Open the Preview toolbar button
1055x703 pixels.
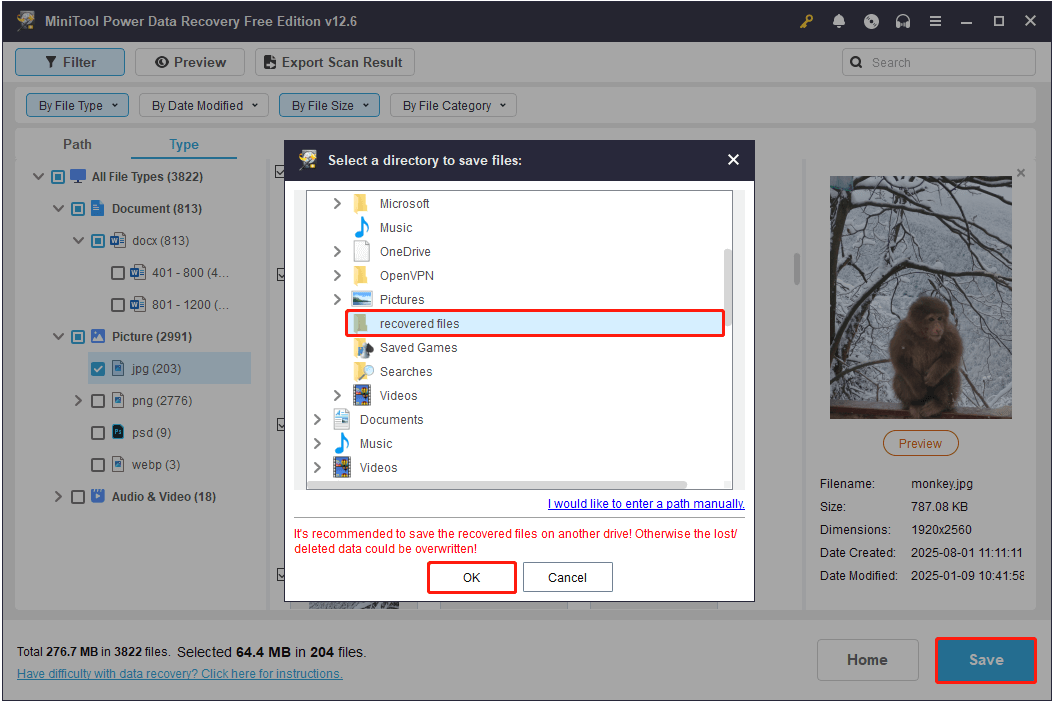tap(189, 62)
